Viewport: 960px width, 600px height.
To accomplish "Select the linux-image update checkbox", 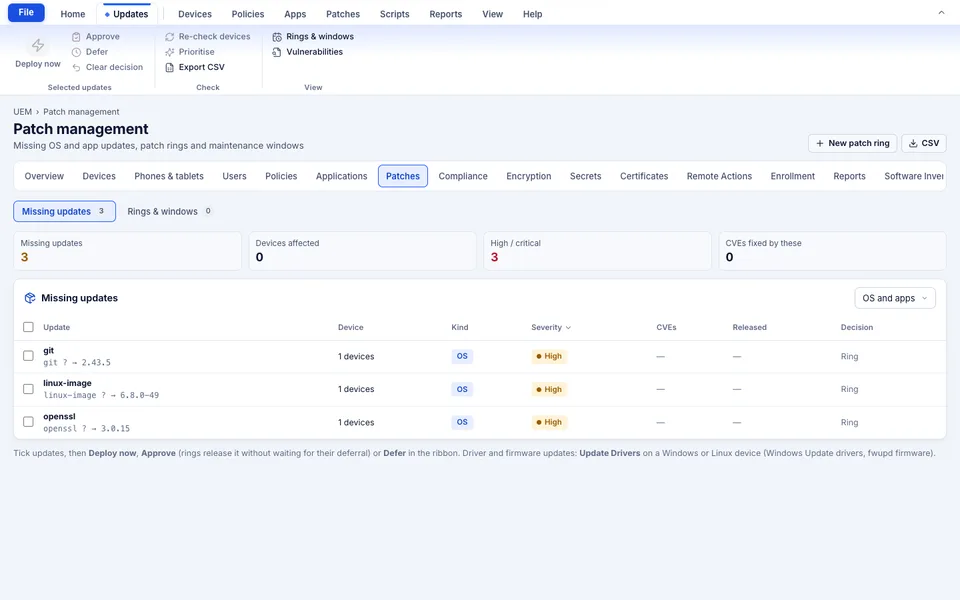I will click(x=28, y=389).
